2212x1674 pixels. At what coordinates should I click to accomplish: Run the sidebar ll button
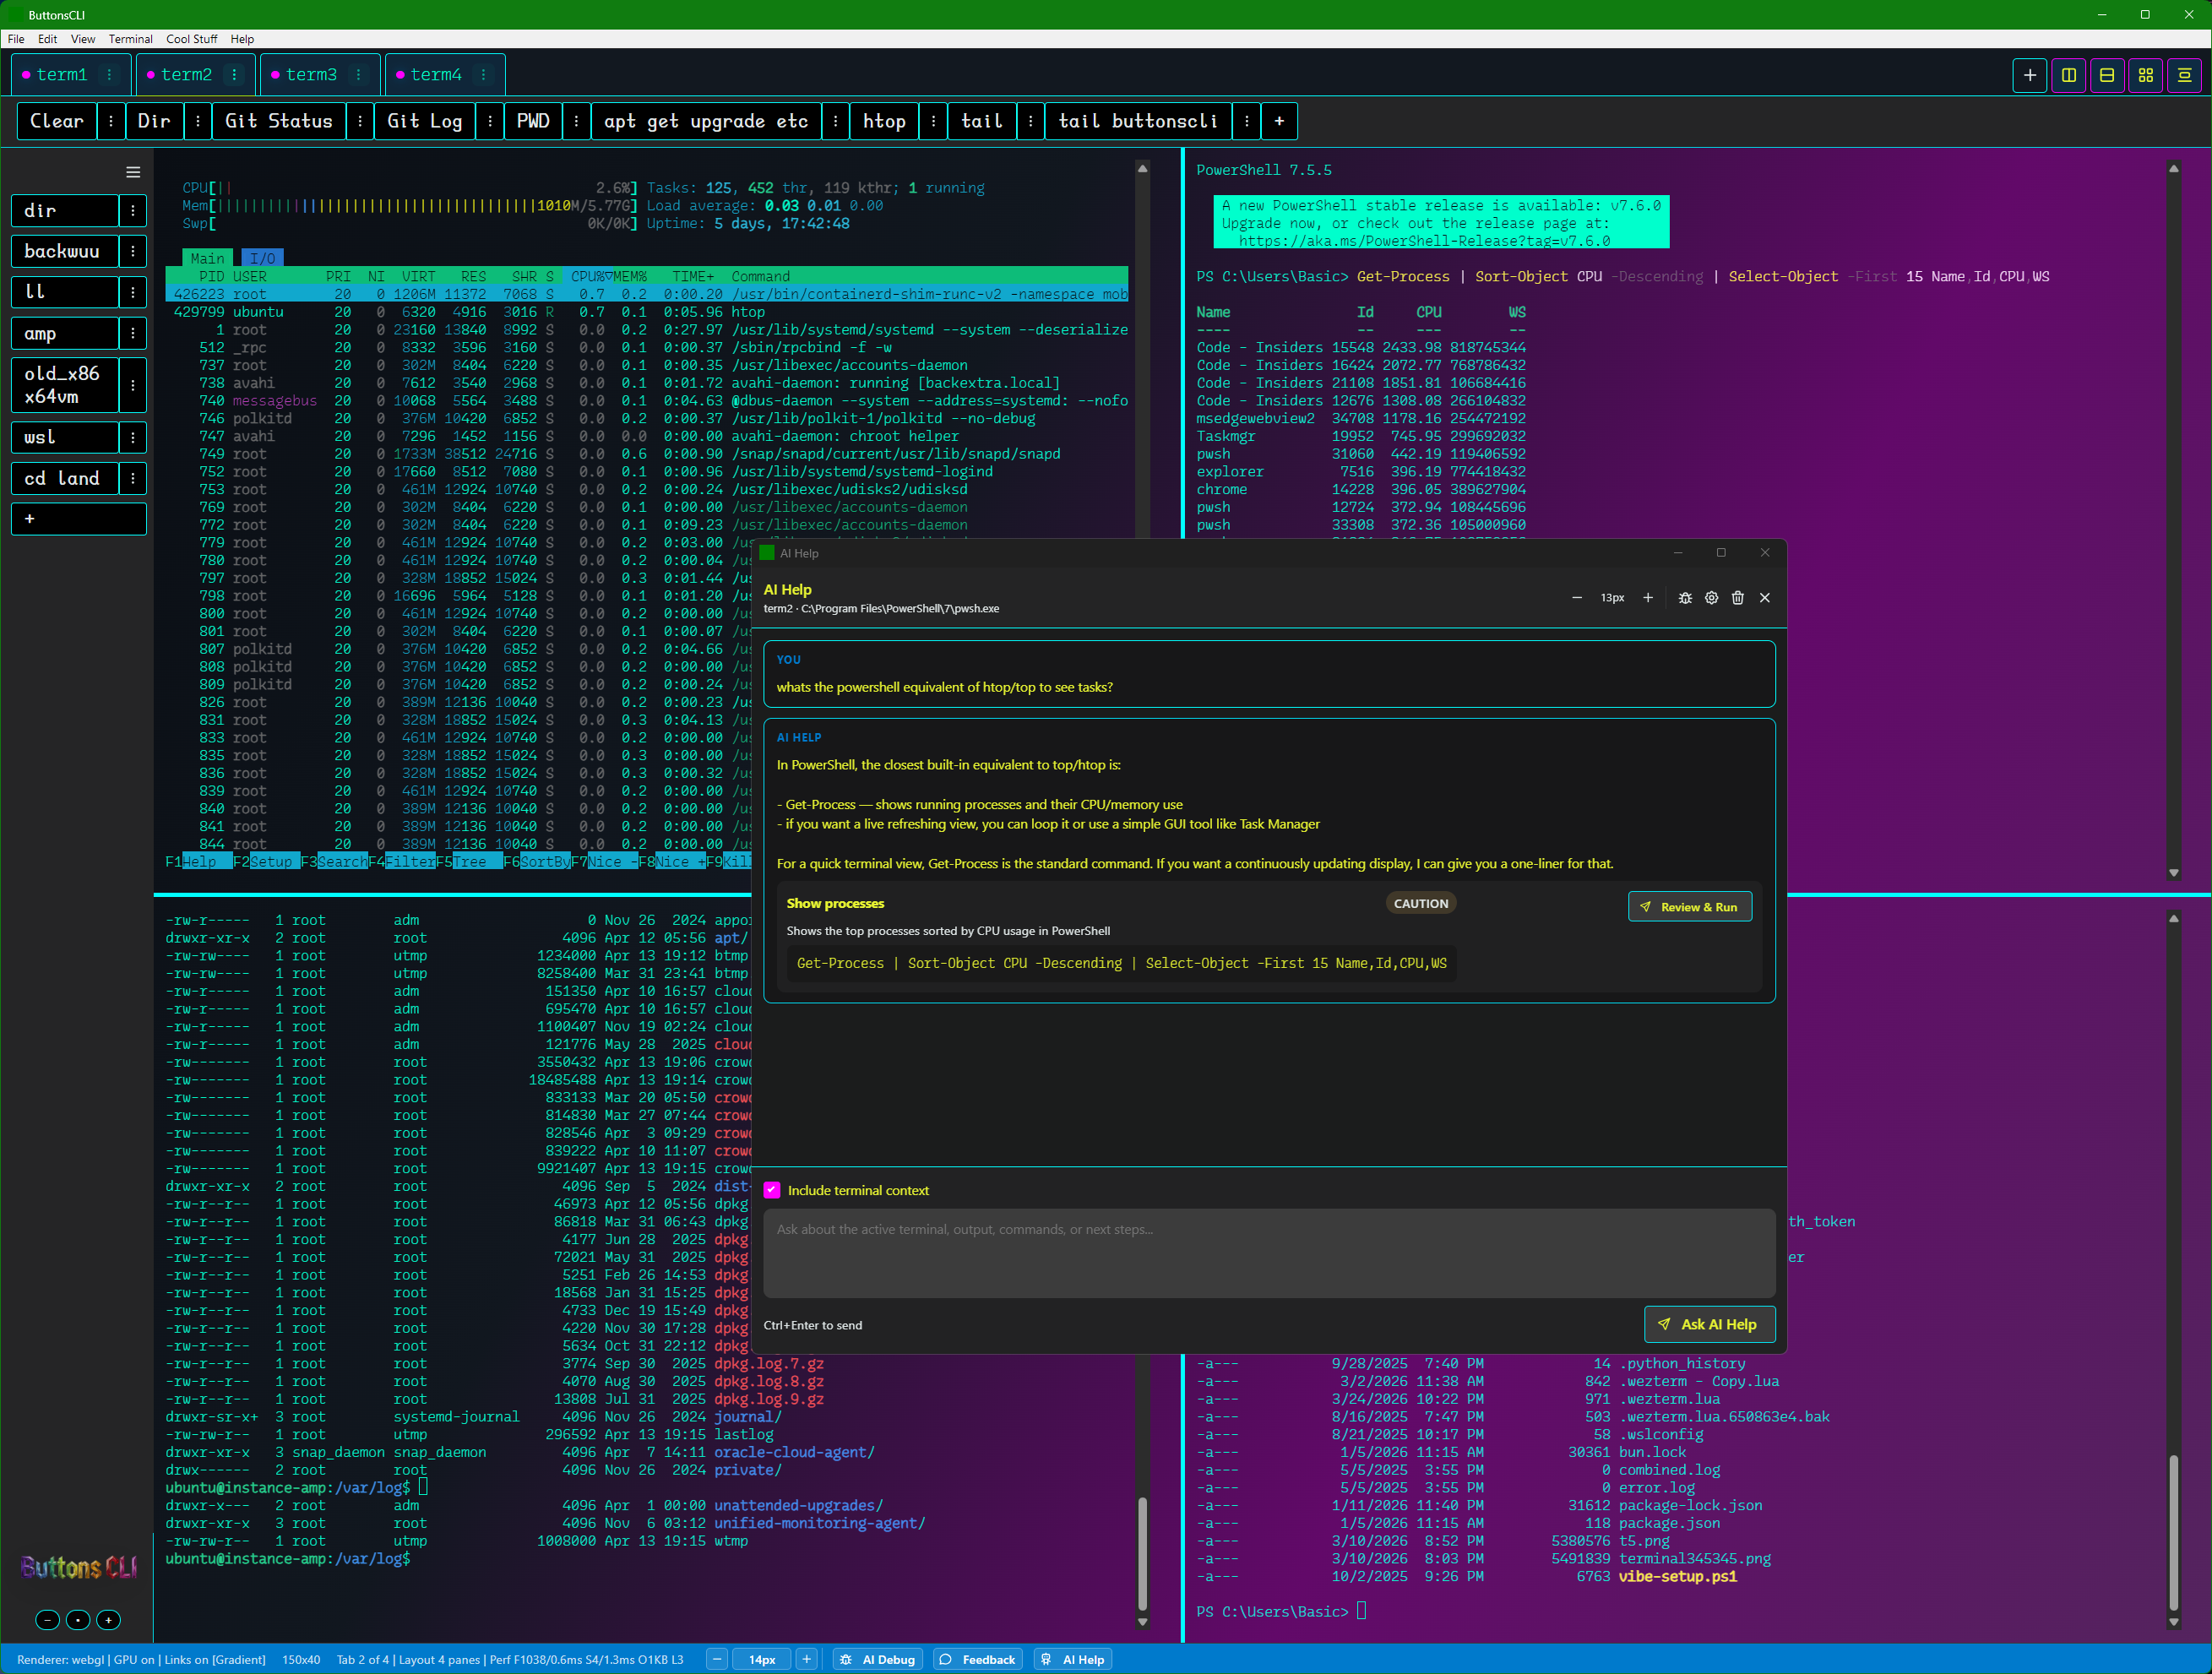(65, 292)
